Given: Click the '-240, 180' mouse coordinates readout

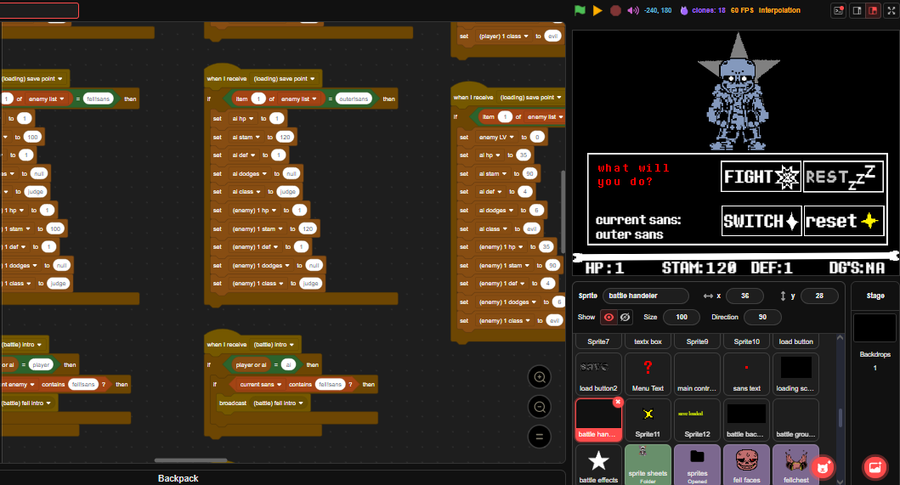Looking at the screenshot, I should [x=658, y=10].
